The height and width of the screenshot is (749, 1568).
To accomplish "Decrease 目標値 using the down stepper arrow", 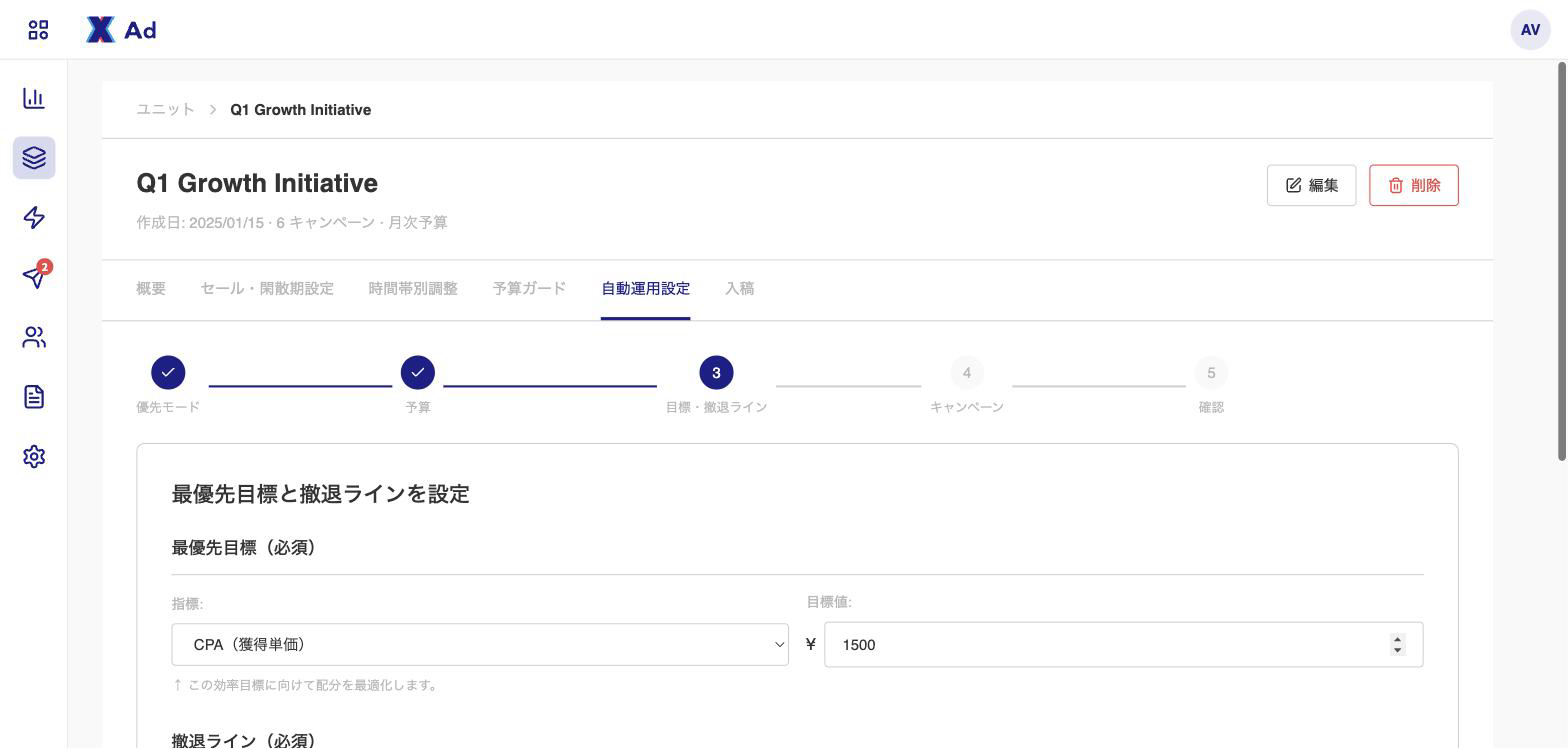I will [x=1397, y=651].
